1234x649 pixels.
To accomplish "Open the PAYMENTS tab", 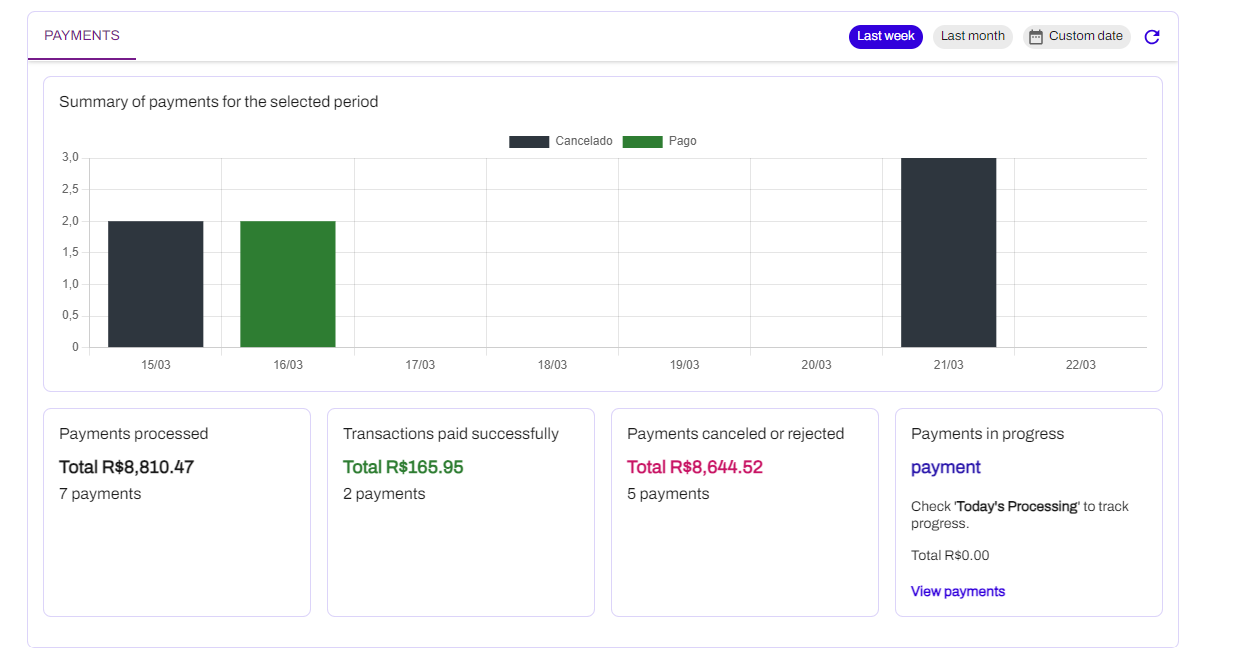I will click(82, 36).
